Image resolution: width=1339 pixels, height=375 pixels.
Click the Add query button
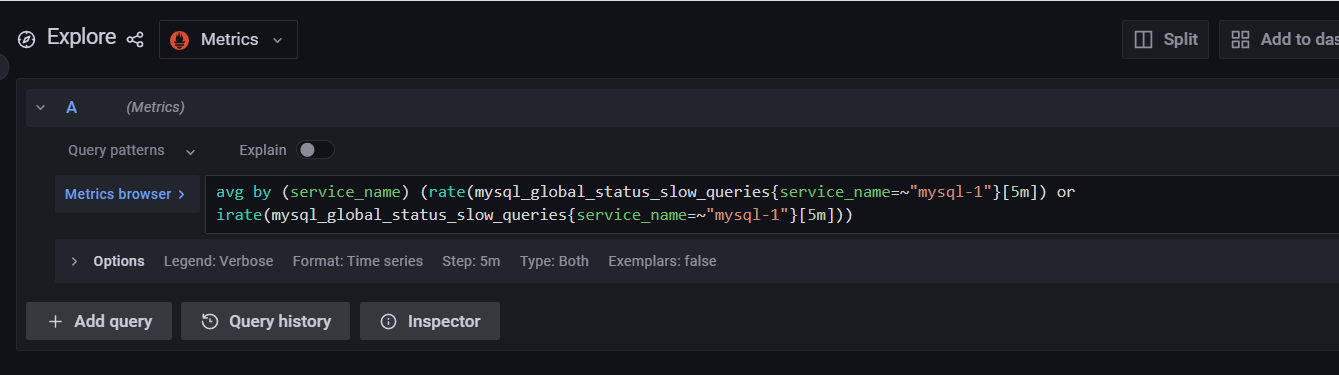tap(99, 321)
